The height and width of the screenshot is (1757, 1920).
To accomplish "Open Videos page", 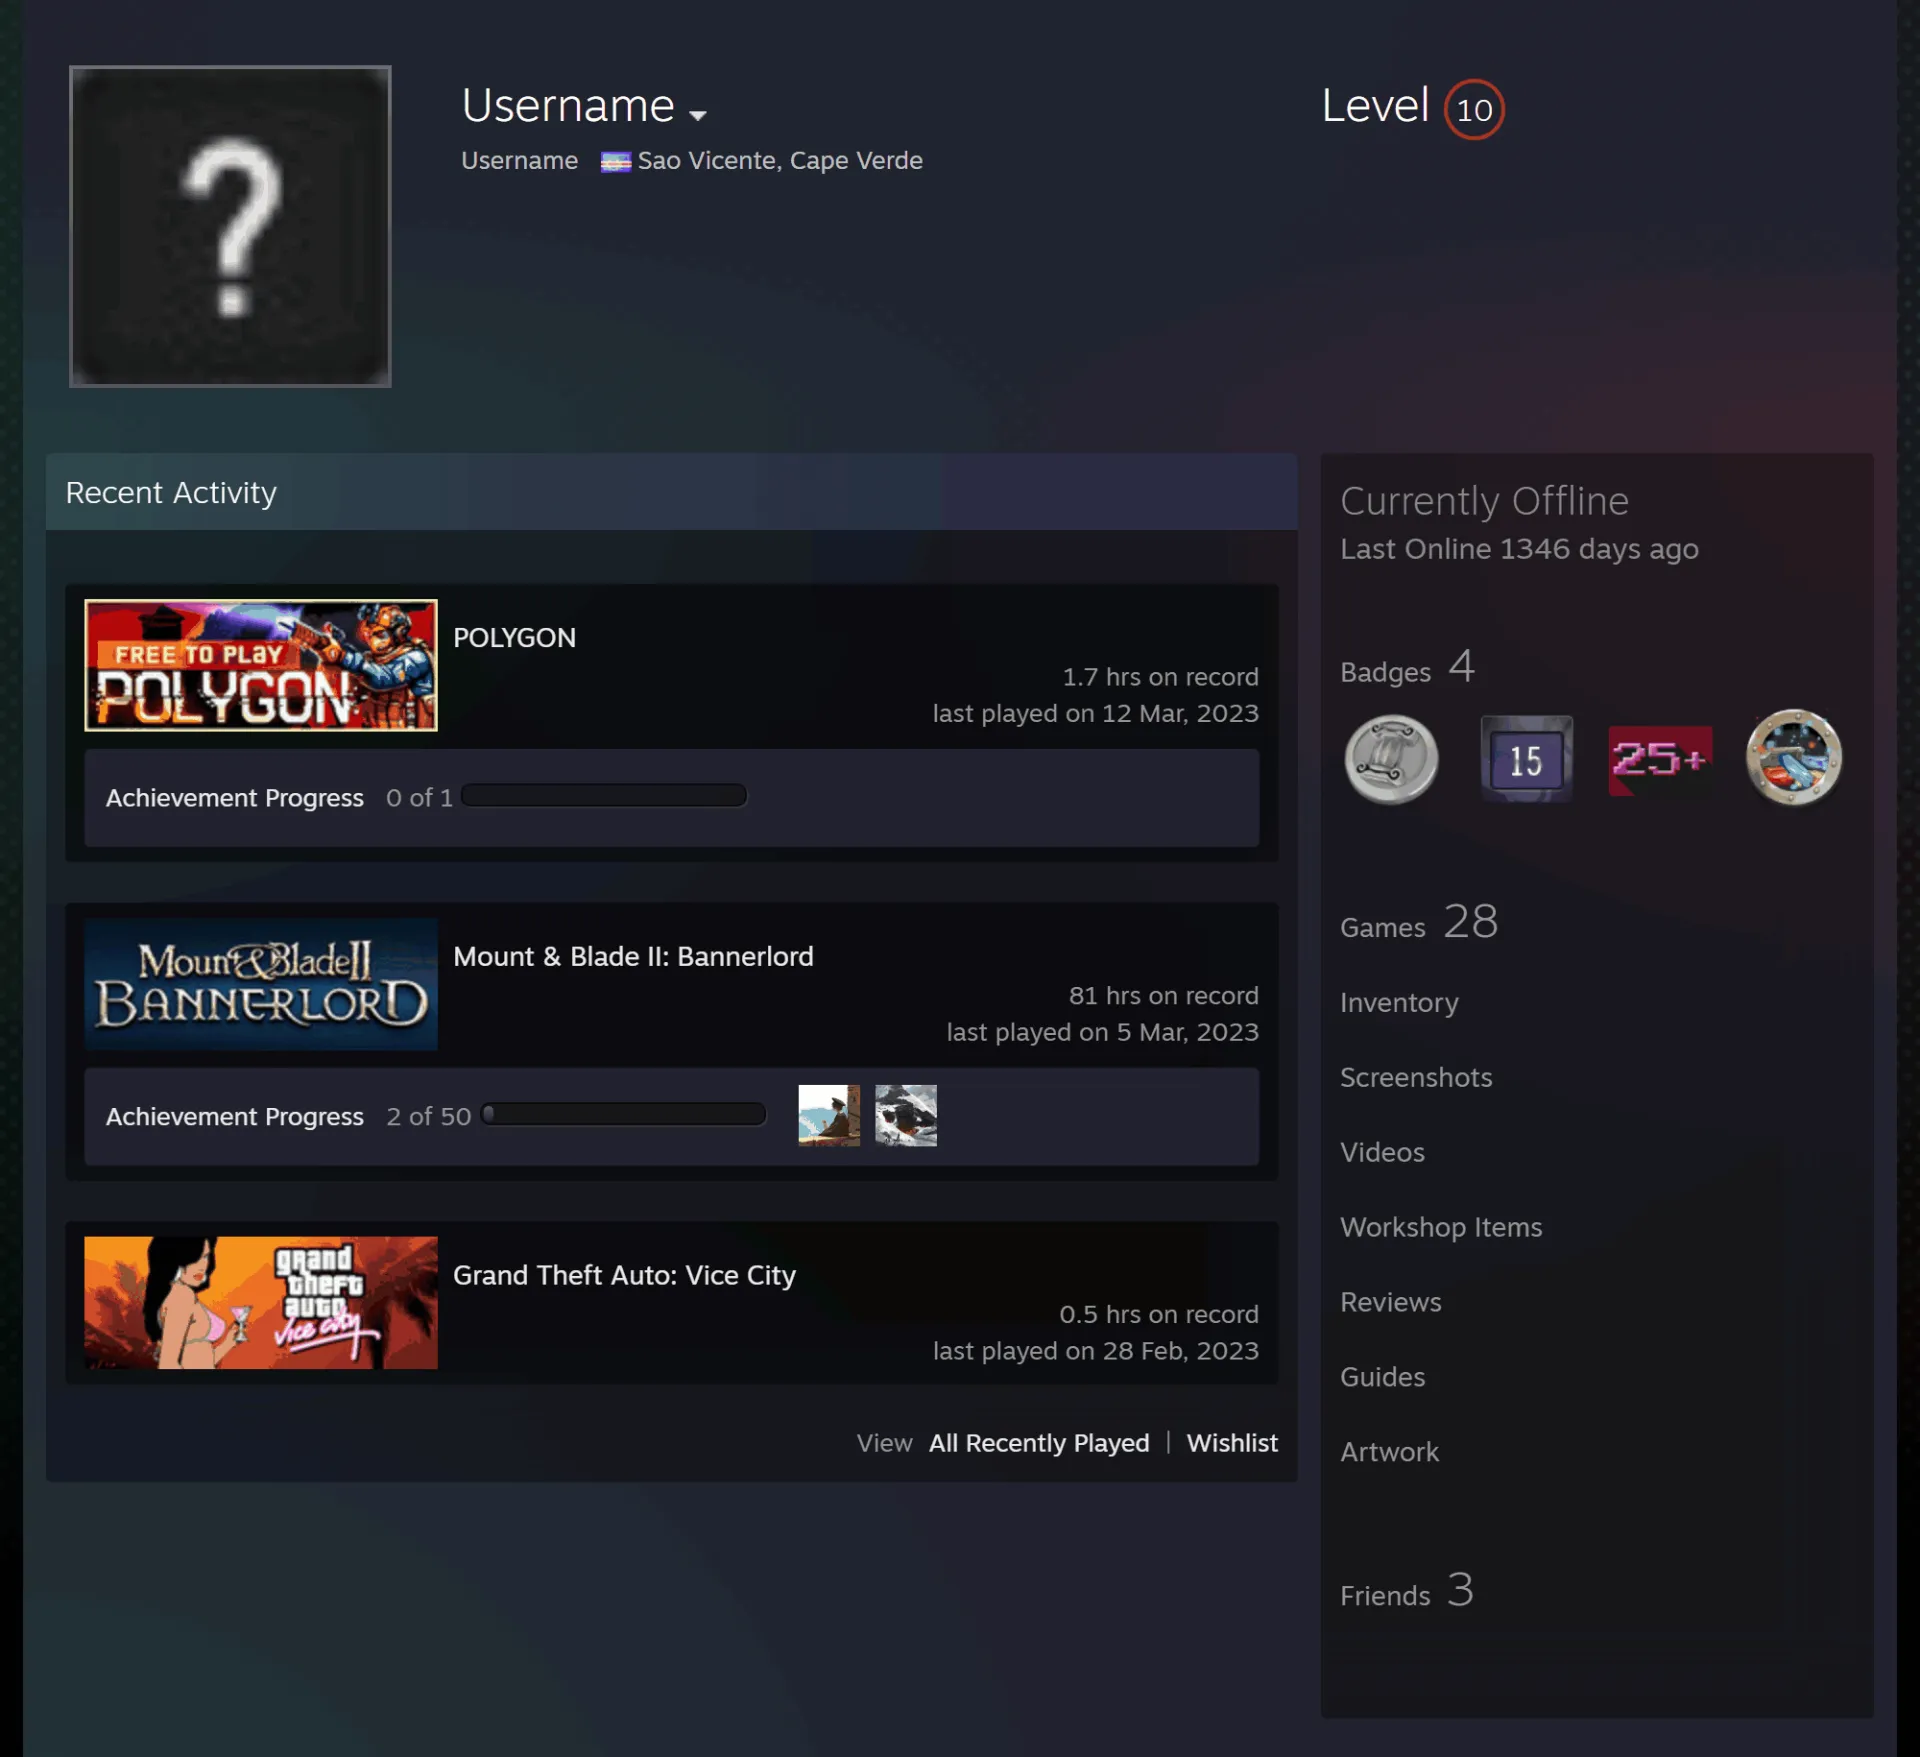I will pyautogui.click(x=1382, y=1152).
